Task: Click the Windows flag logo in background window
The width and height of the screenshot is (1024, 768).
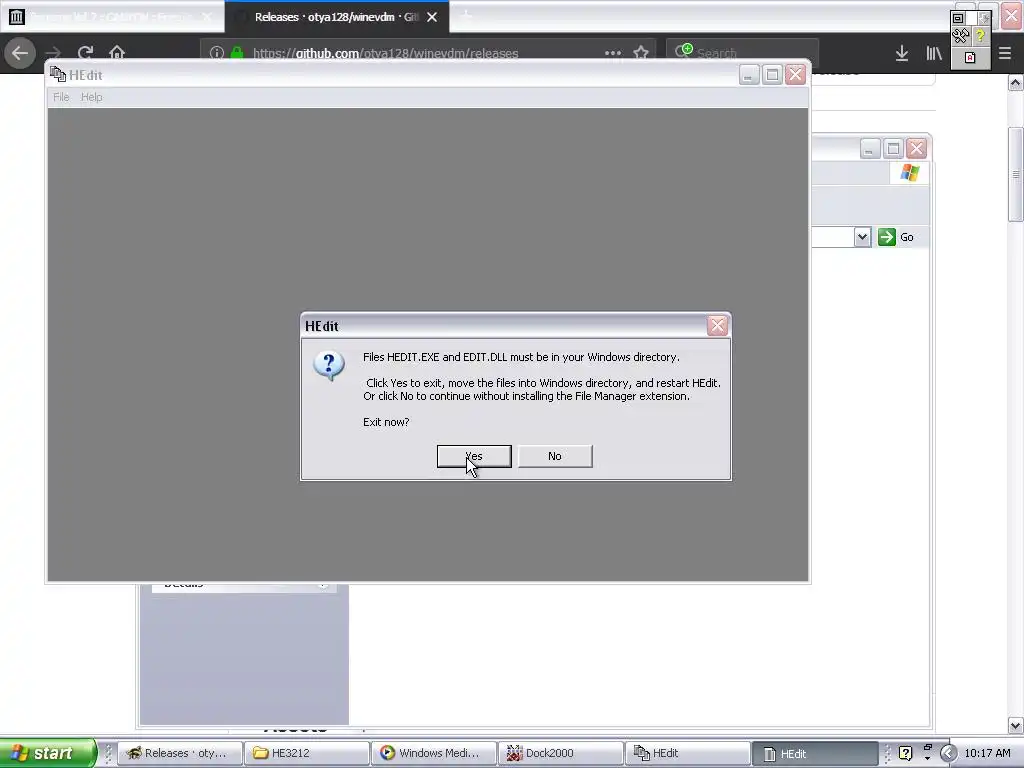Action: point(910,173)
